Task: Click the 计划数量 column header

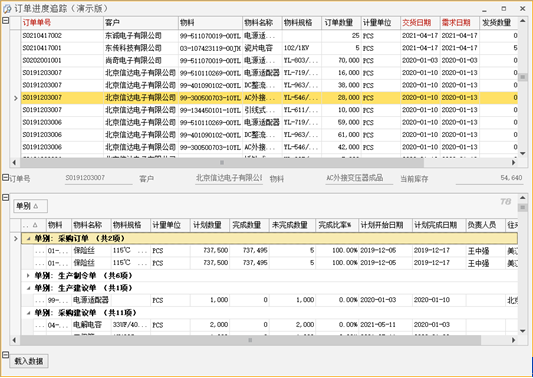Action: 210,225
